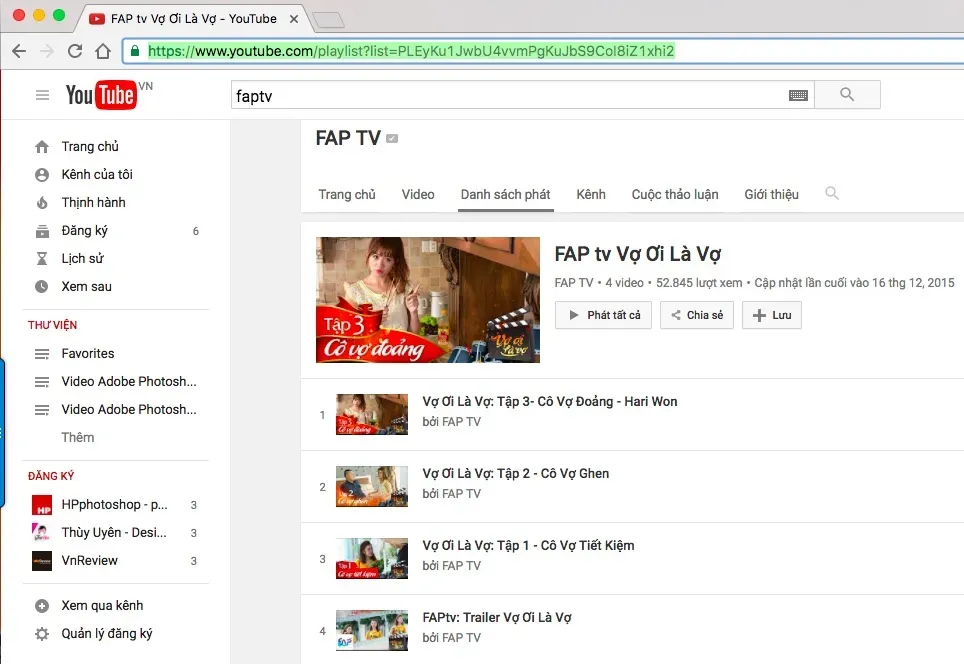Click the browser home icon
Viewport: 964px width, 664px height.
[x=103, y=51]
